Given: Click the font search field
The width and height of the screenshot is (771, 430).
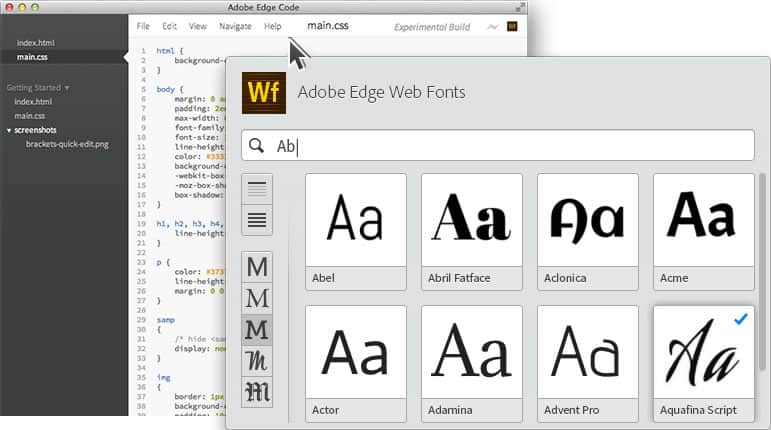Looking at the screenshot, I should pyautogui.click(x=498, y=145).
